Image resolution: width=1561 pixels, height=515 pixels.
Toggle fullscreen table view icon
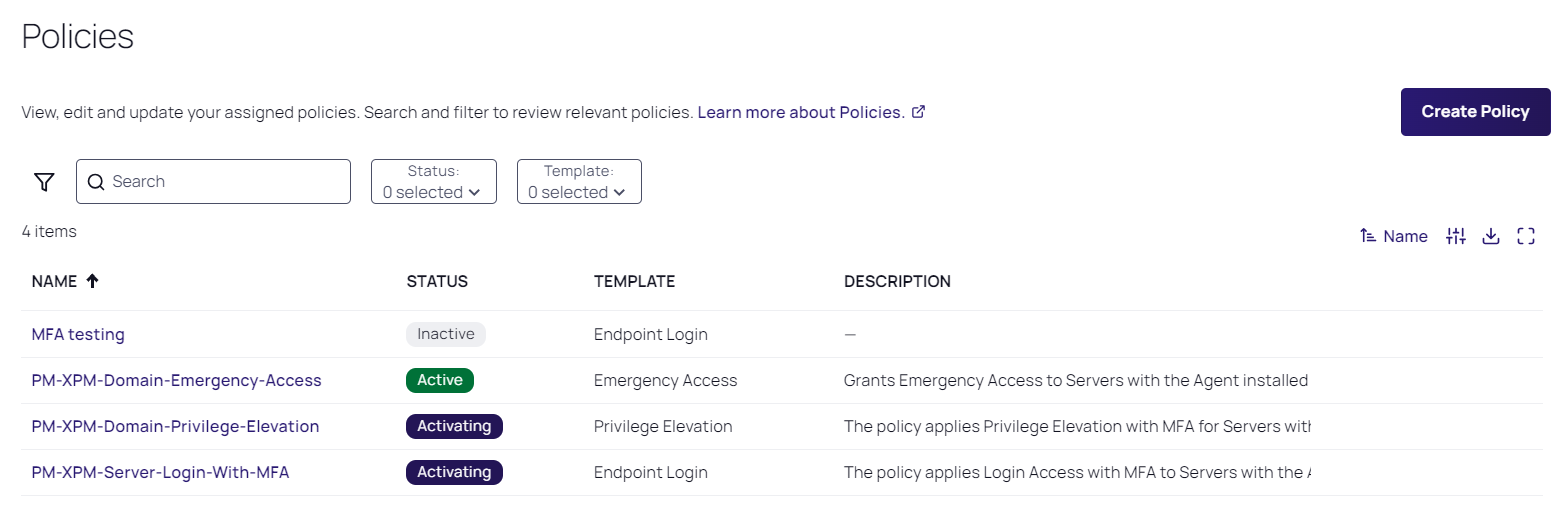pyautogui.click(x=1526, y=236)
